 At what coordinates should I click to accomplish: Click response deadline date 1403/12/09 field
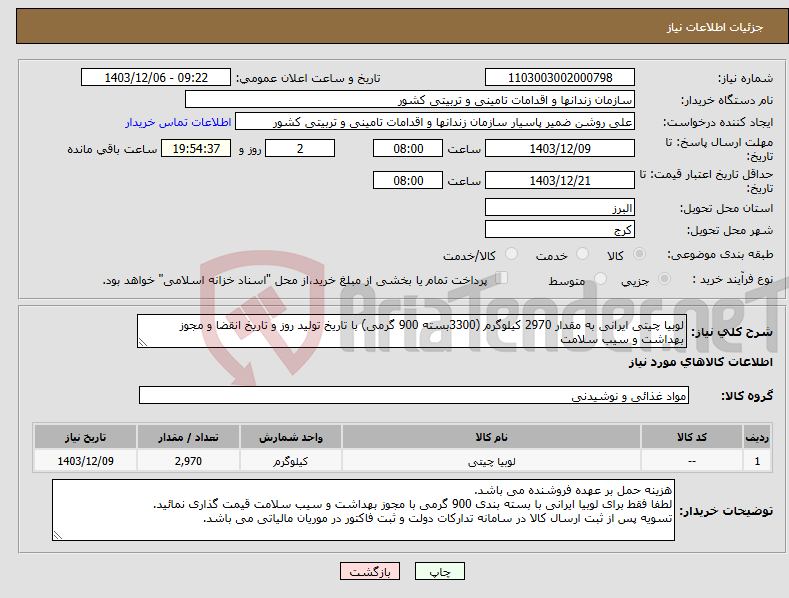tap(560, 148)
